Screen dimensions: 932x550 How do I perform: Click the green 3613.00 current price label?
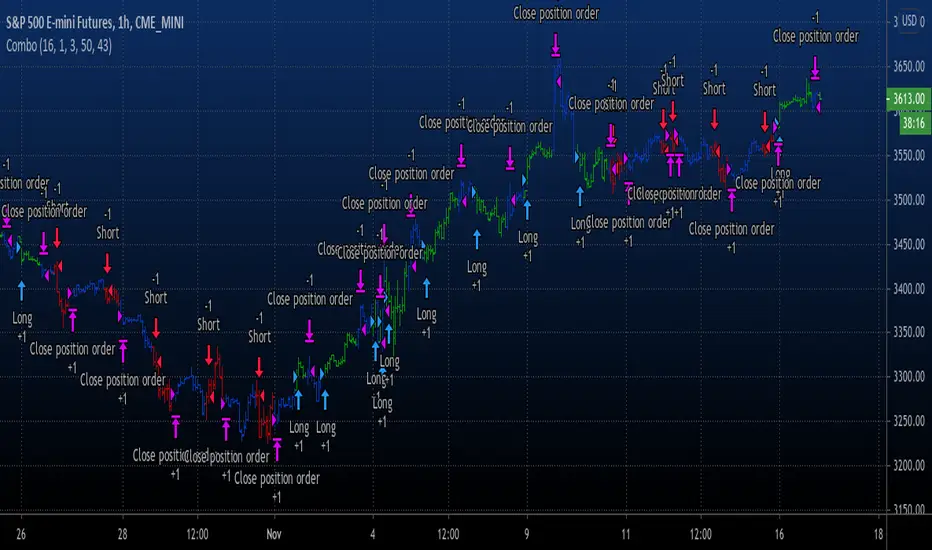(909, 99)
